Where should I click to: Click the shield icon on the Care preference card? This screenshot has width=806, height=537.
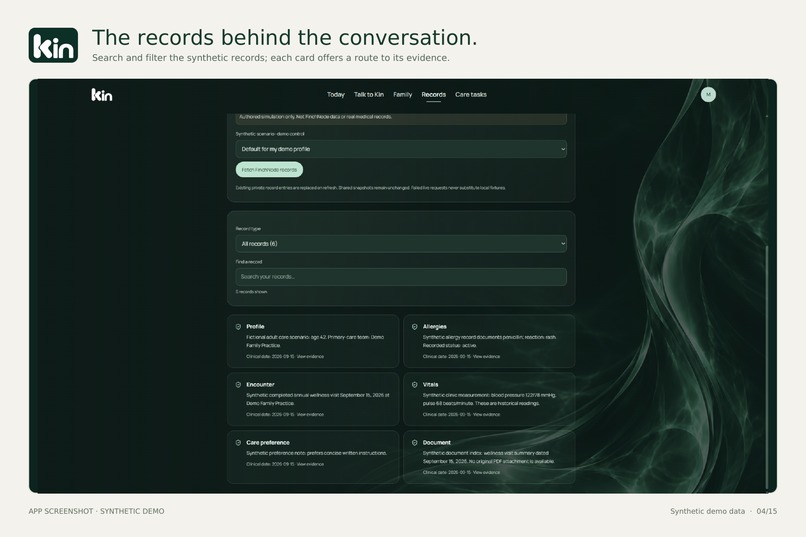coord(238,443)
